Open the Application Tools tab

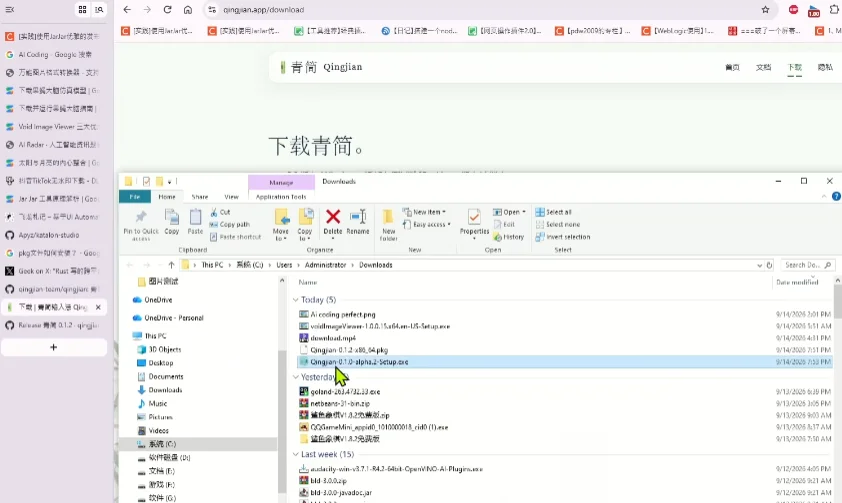(281, 196)
